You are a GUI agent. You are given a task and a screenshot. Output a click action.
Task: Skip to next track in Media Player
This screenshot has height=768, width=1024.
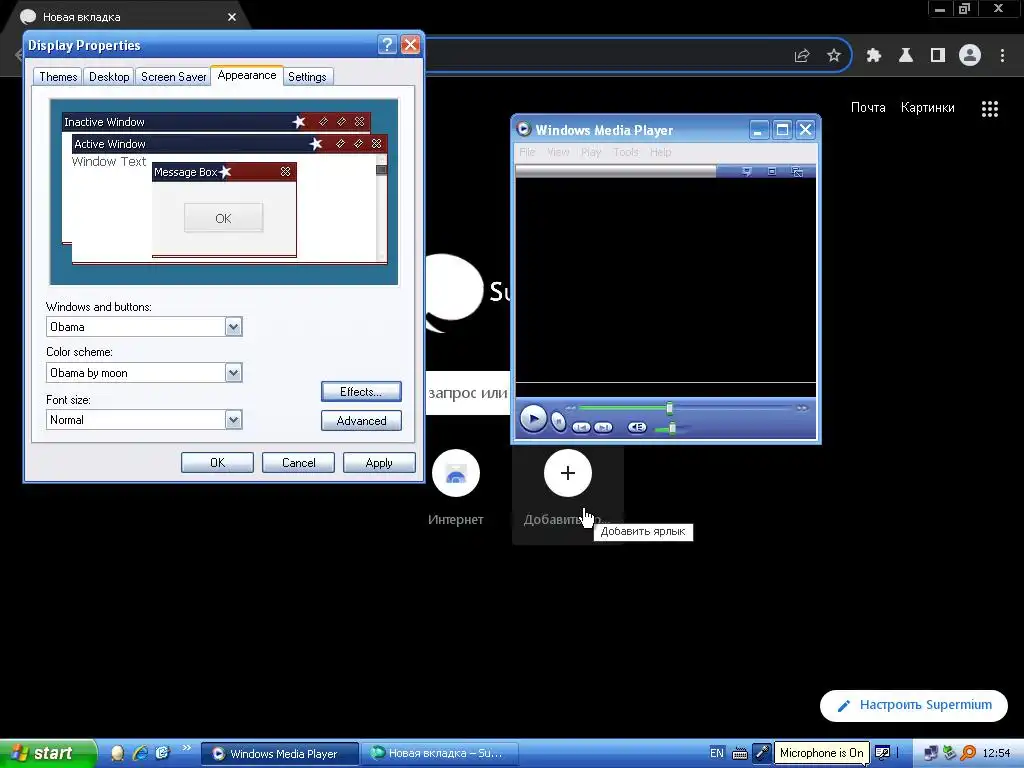click(603, 427)
